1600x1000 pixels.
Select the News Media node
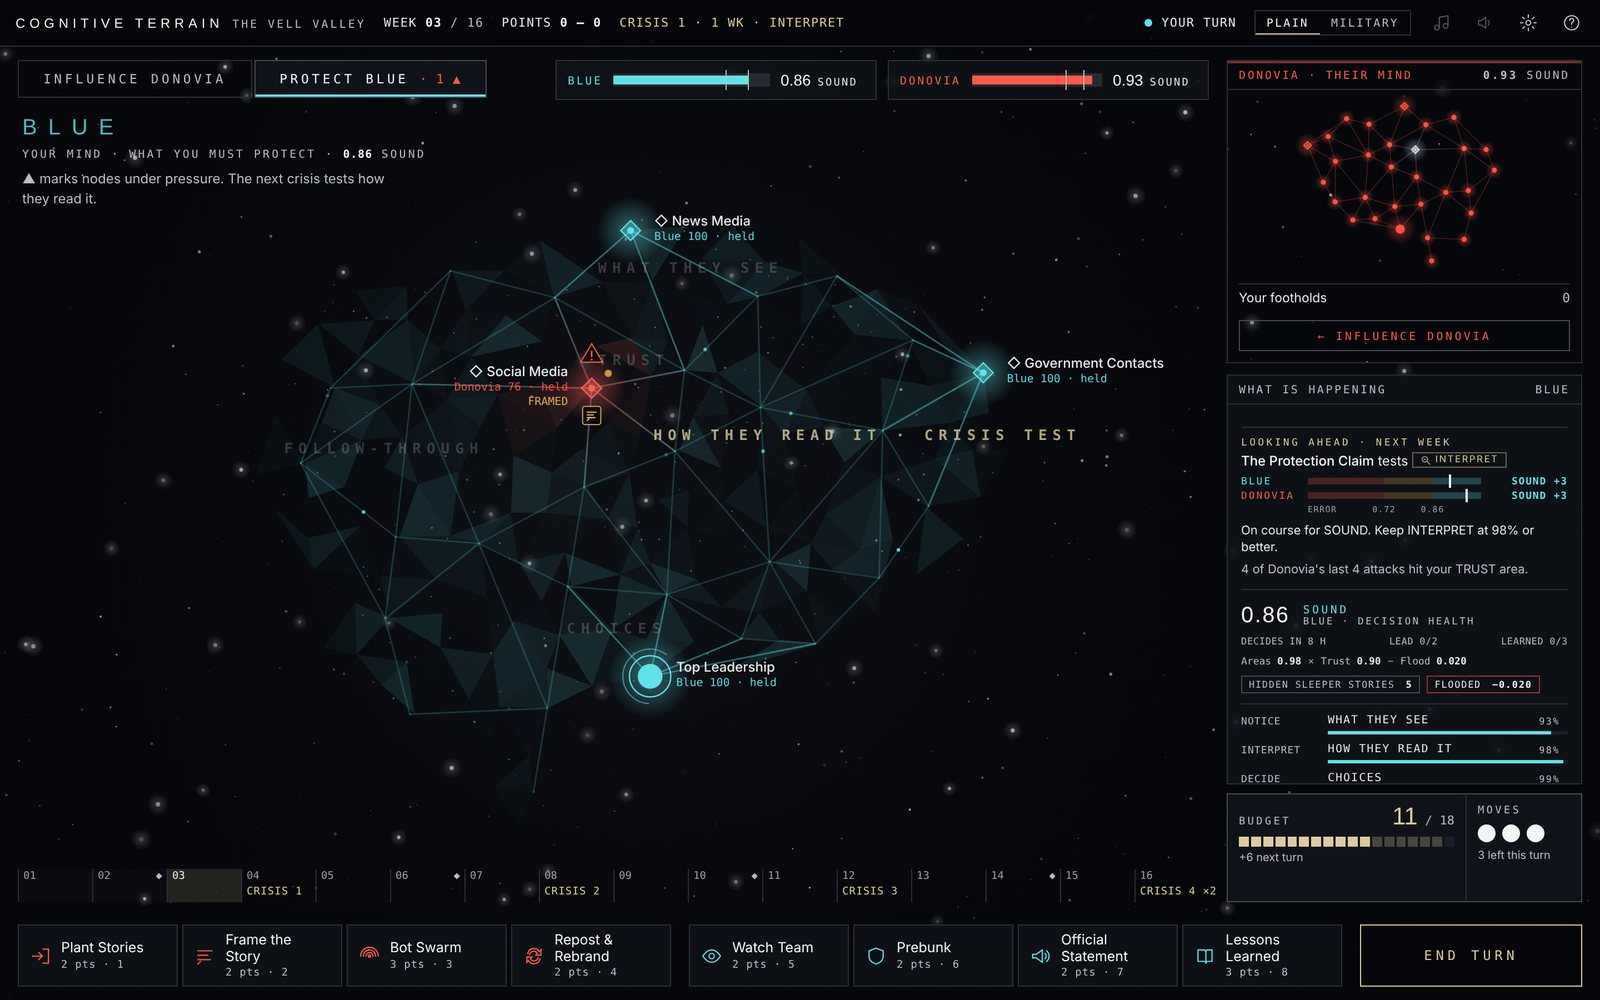(630, 230)
